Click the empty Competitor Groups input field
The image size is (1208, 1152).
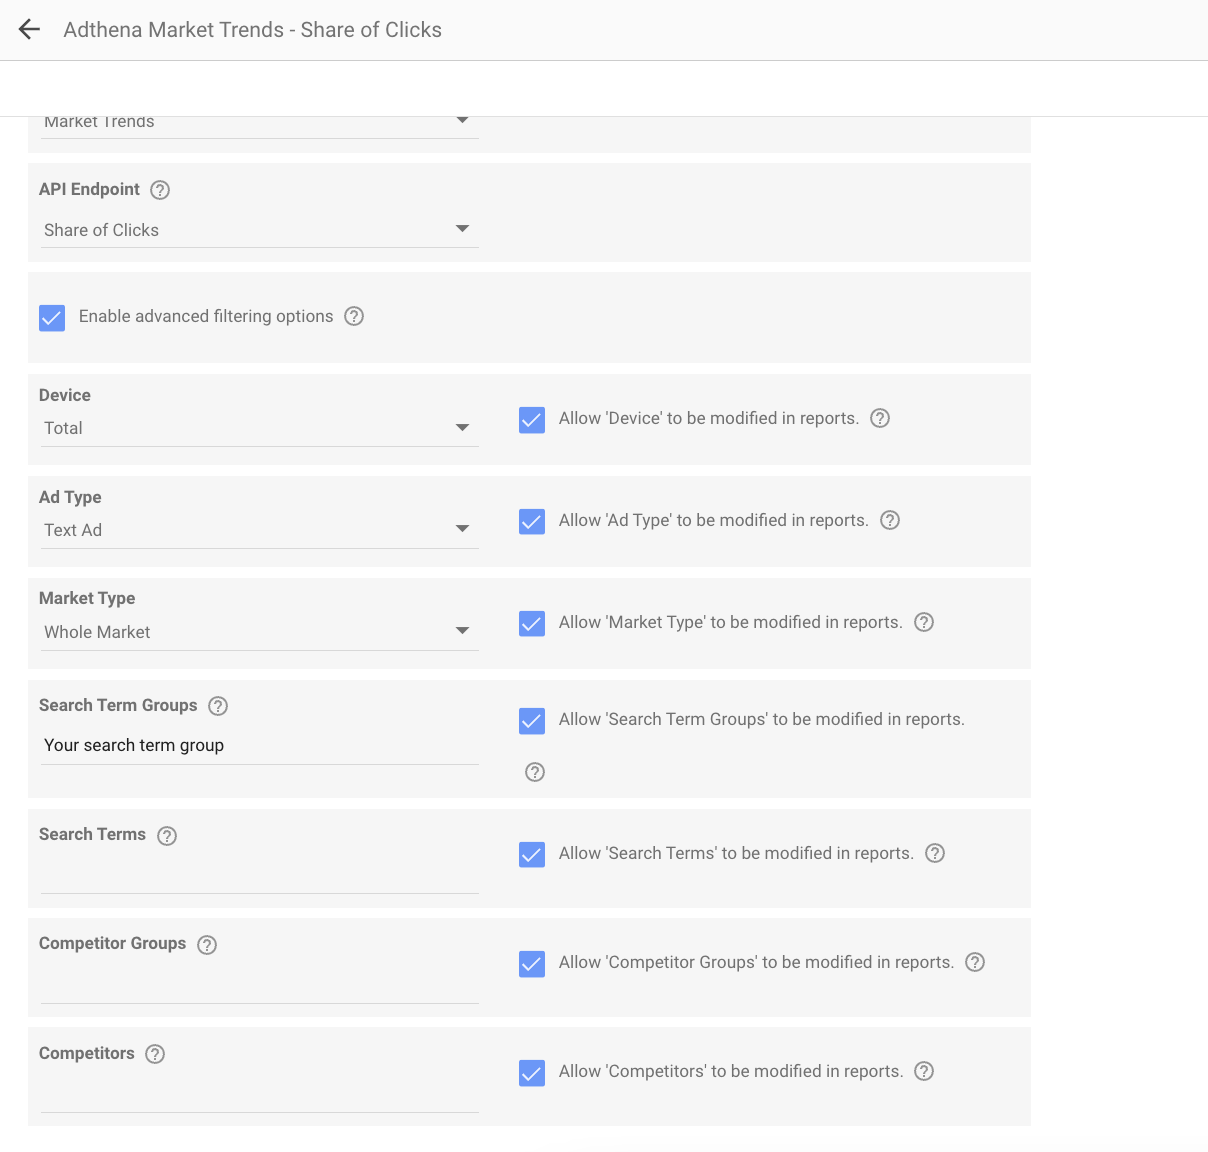coord(259,985)
